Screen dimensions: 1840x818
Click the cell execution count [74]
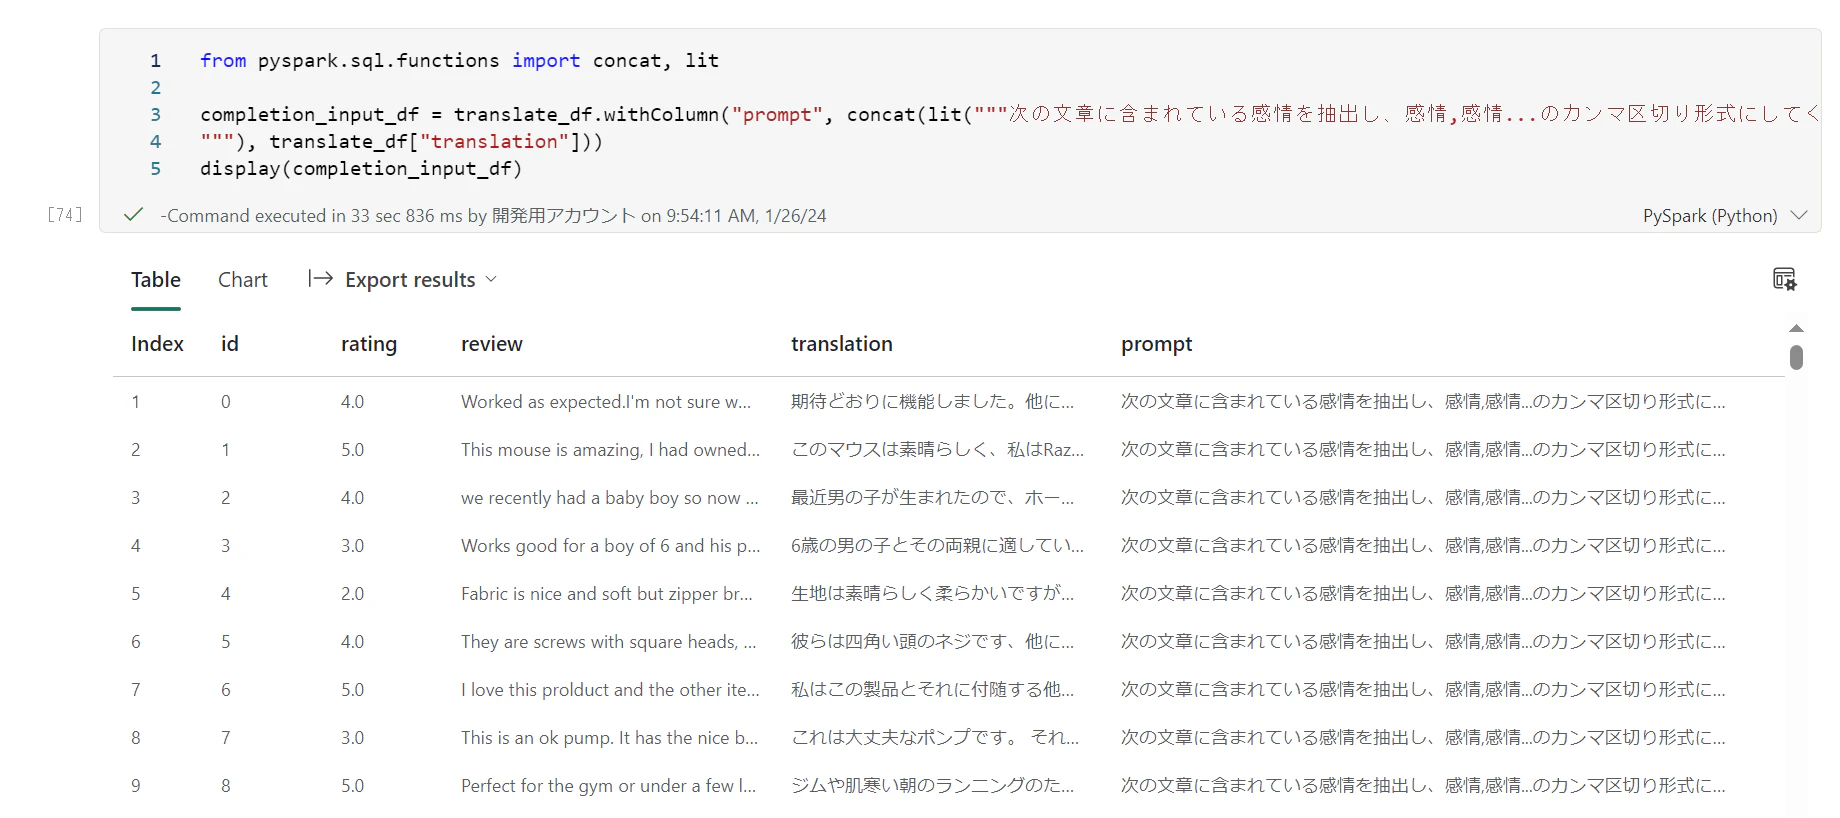pos(65,215)
